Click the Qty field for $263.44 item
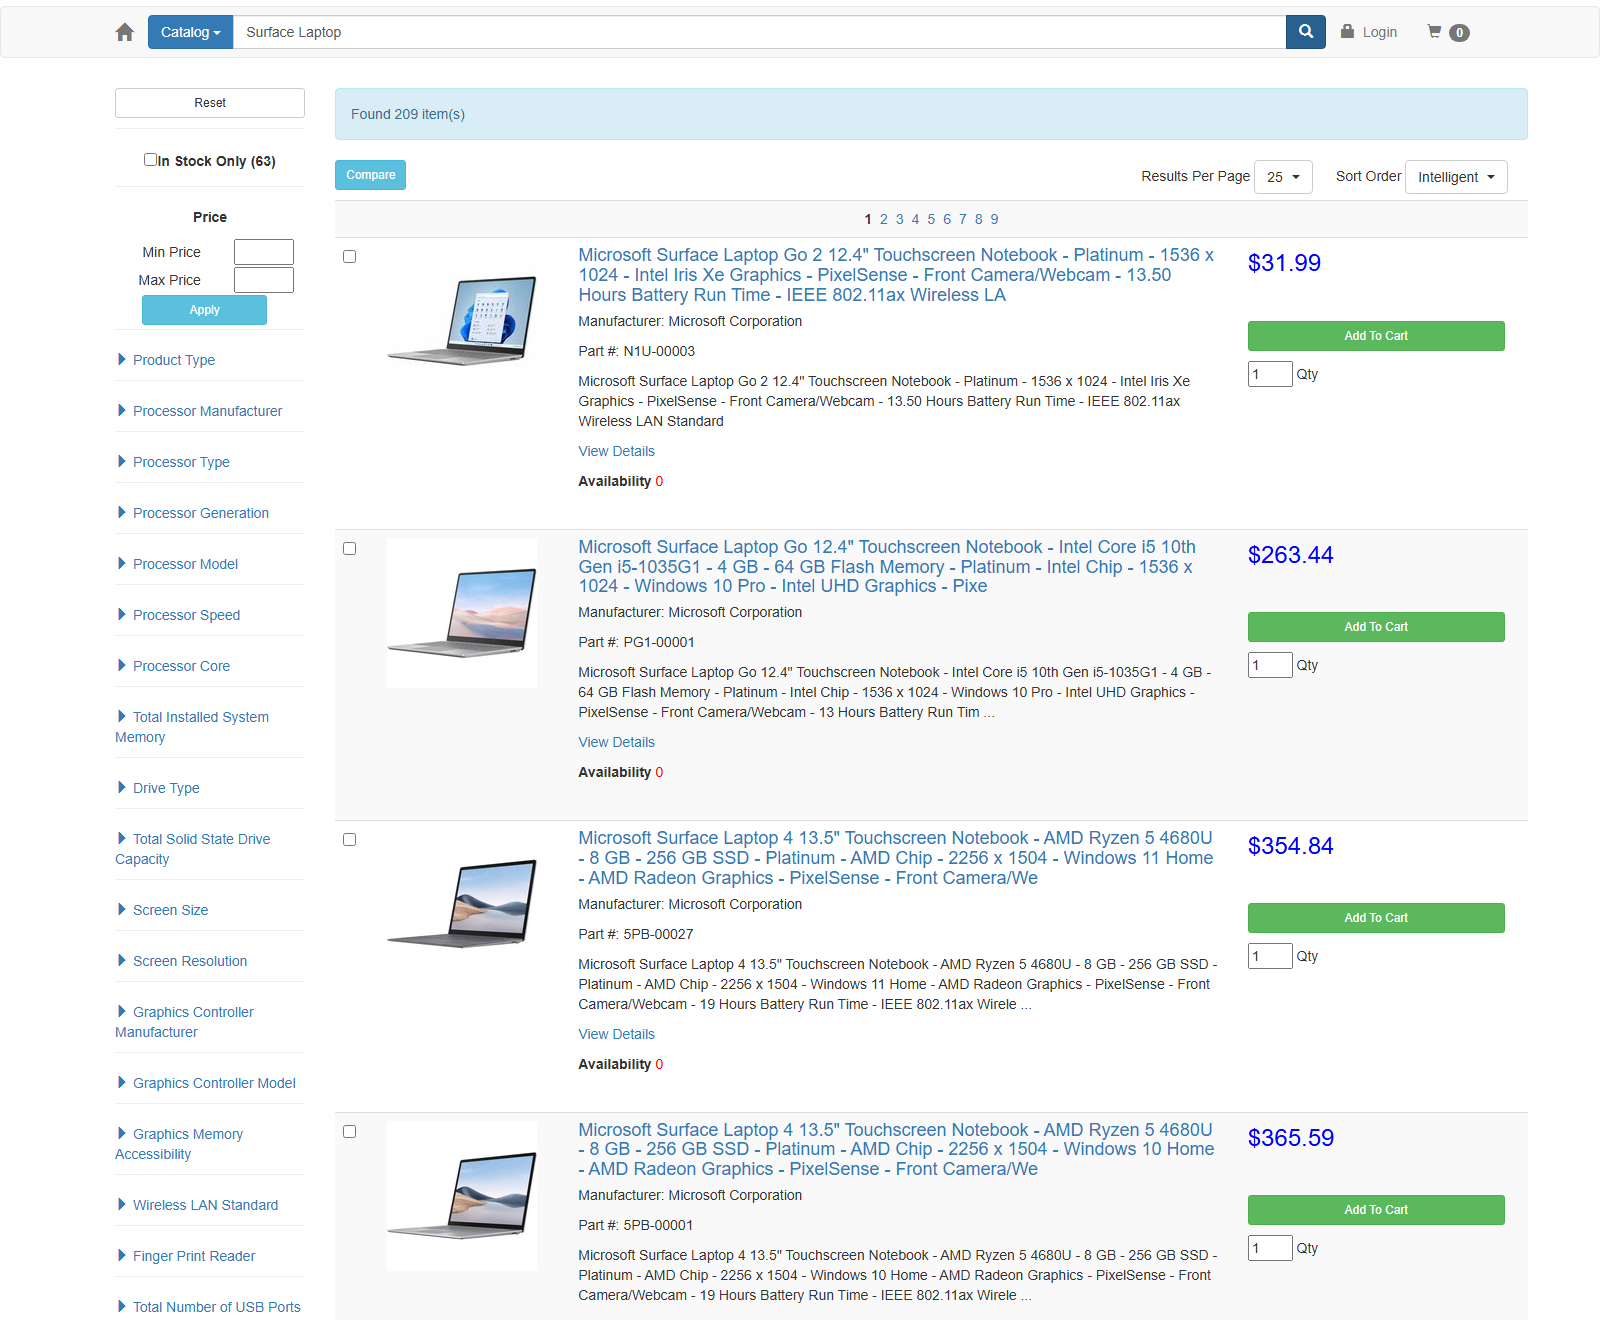This screenshot has height=1320, width=1600. pyautogui.click(x=1270, y=665)
